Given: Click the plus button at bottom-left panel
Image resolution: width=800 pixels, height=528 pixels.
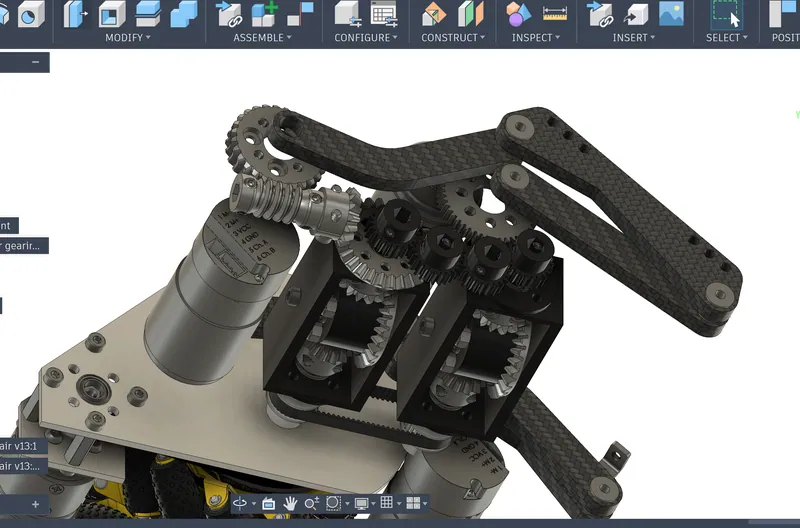Looking at the screenshot, I should (35, 505).
